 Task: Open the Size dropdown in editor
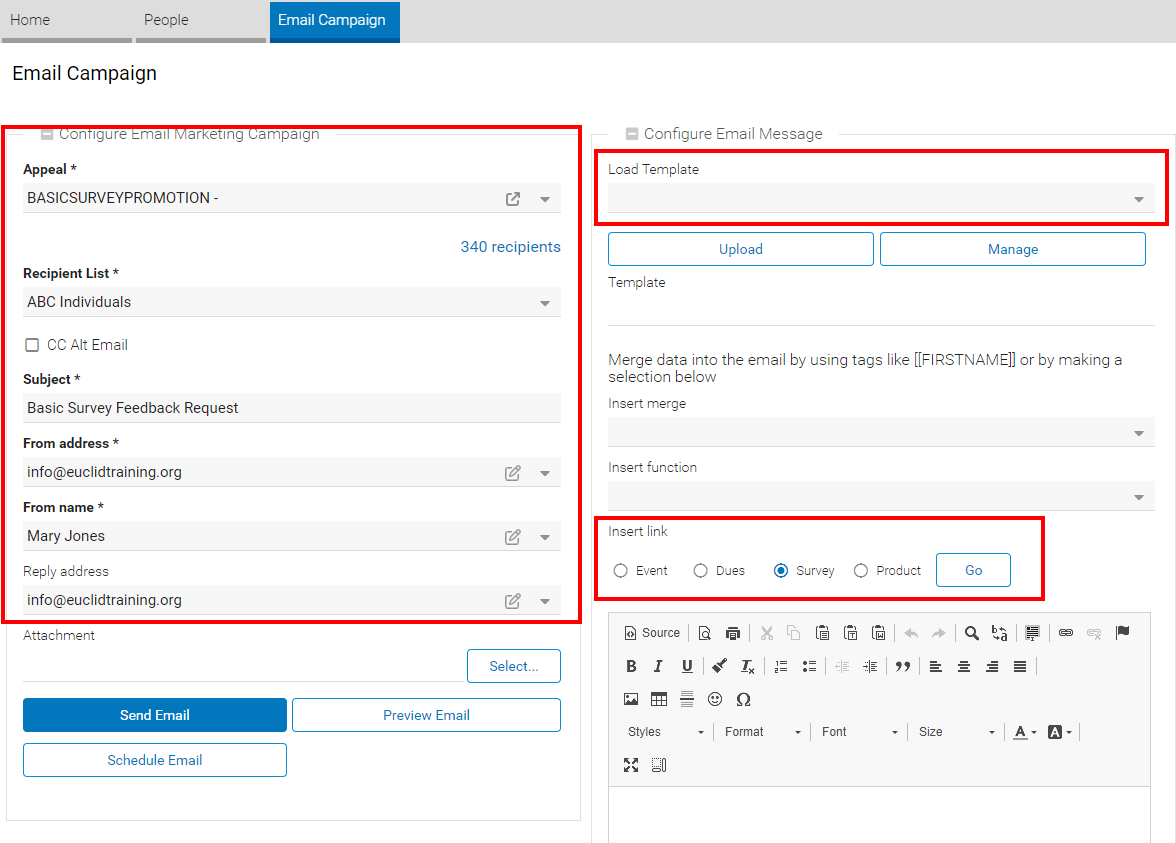[956, 732]
